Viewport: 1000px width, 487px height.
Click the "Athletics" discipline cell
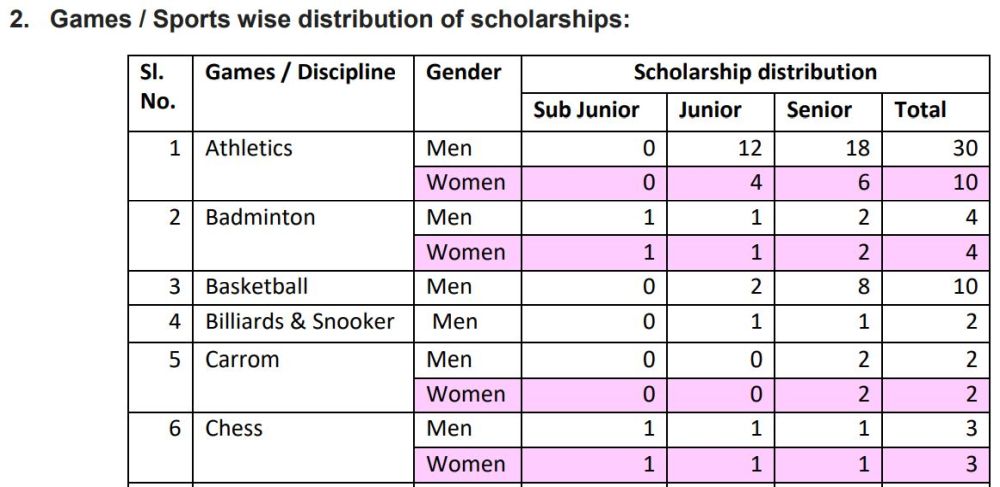[249, 148]
